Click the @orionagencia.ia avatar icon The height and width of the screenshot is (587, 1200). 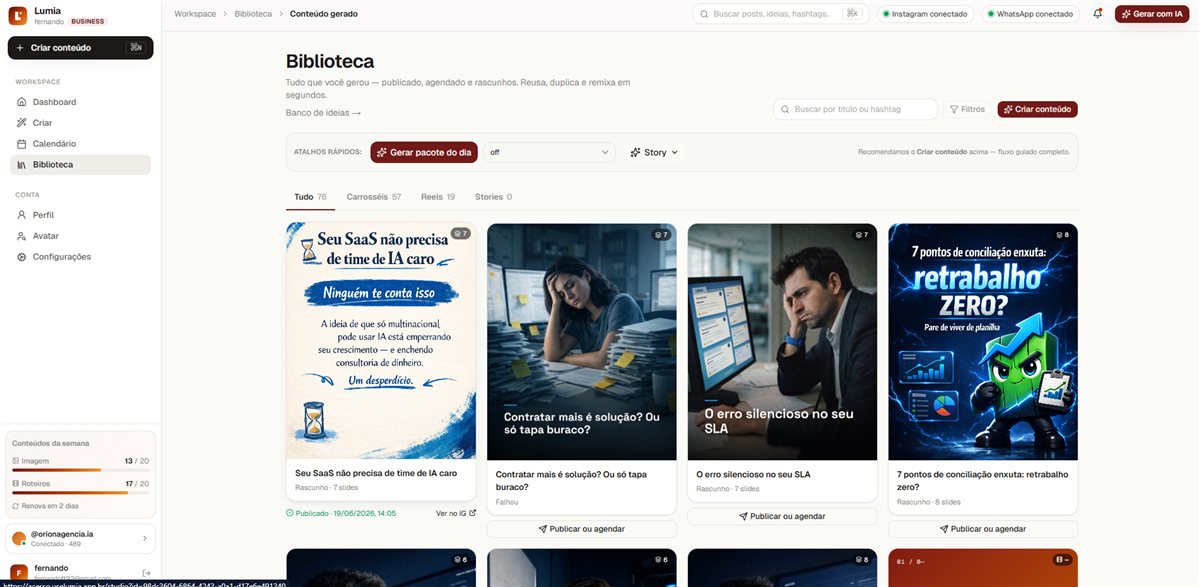[19, 538]
